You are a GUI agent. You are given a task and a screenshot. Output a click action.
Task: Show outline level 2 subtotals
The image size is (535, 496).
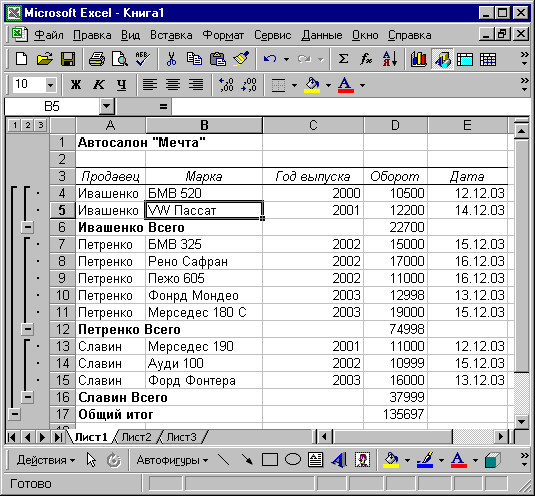point(28,125)
